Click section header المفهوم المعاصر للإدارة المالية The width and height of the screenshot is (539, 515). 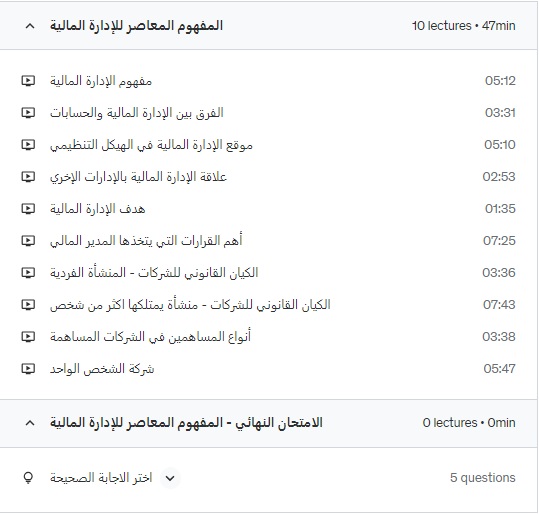(136, 26)
